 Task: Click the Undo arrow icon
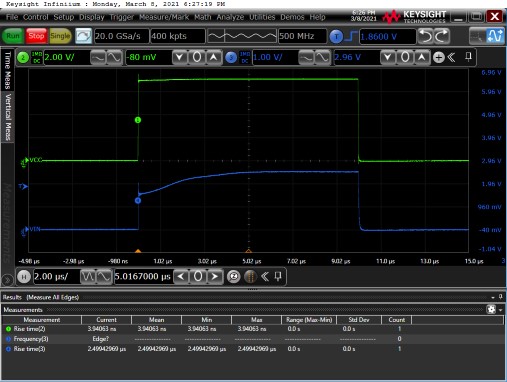pos(426,36)
